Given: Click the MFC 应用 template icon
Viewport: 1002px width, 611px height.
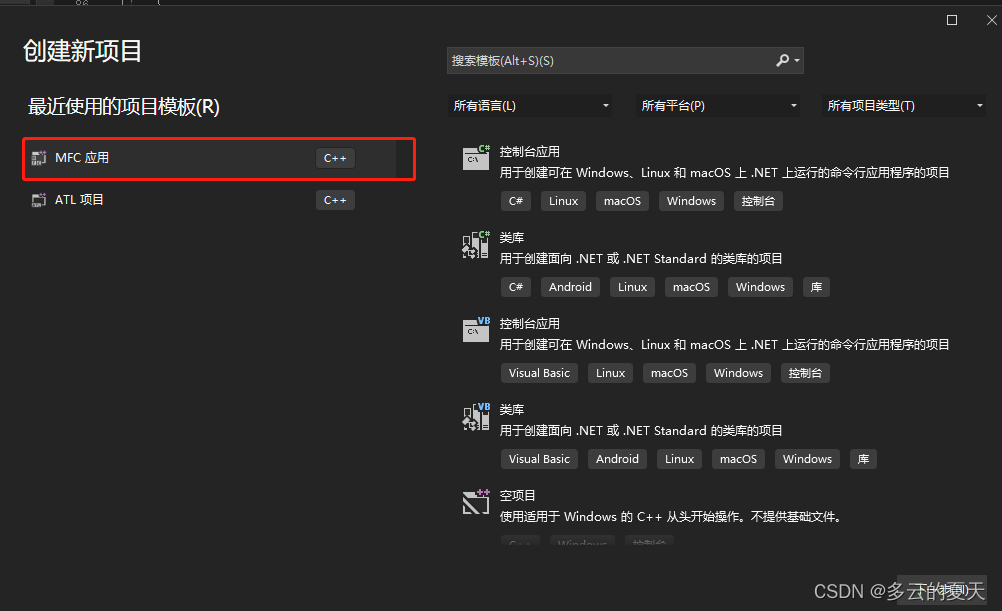Looking at the screenshot, I should 39,157.
